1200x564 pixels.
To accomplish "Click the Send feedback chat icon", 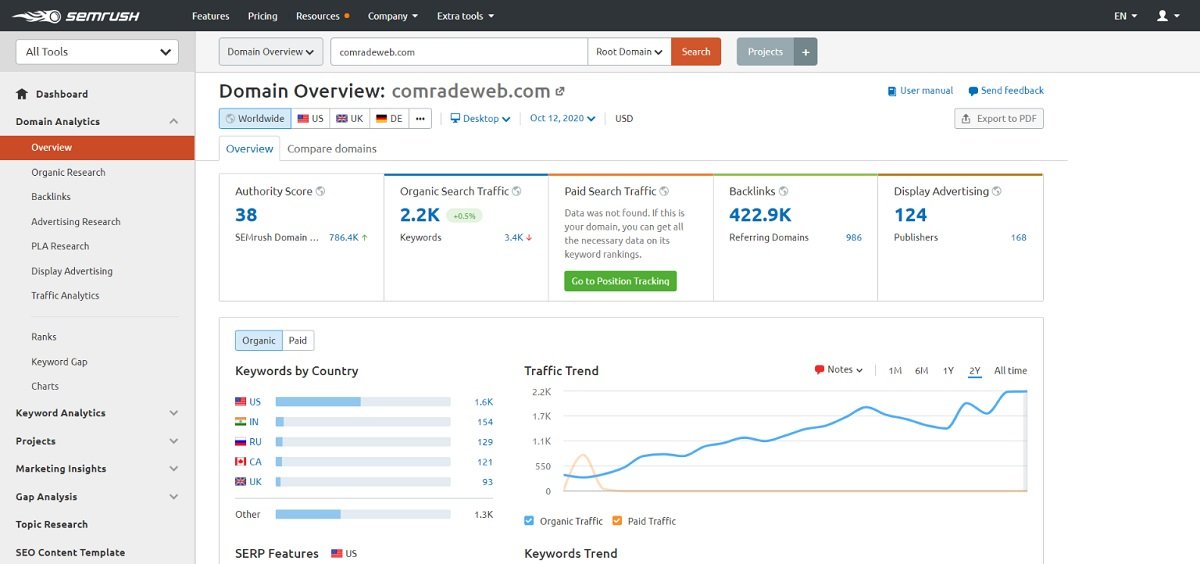I will (x=973, y=91).
